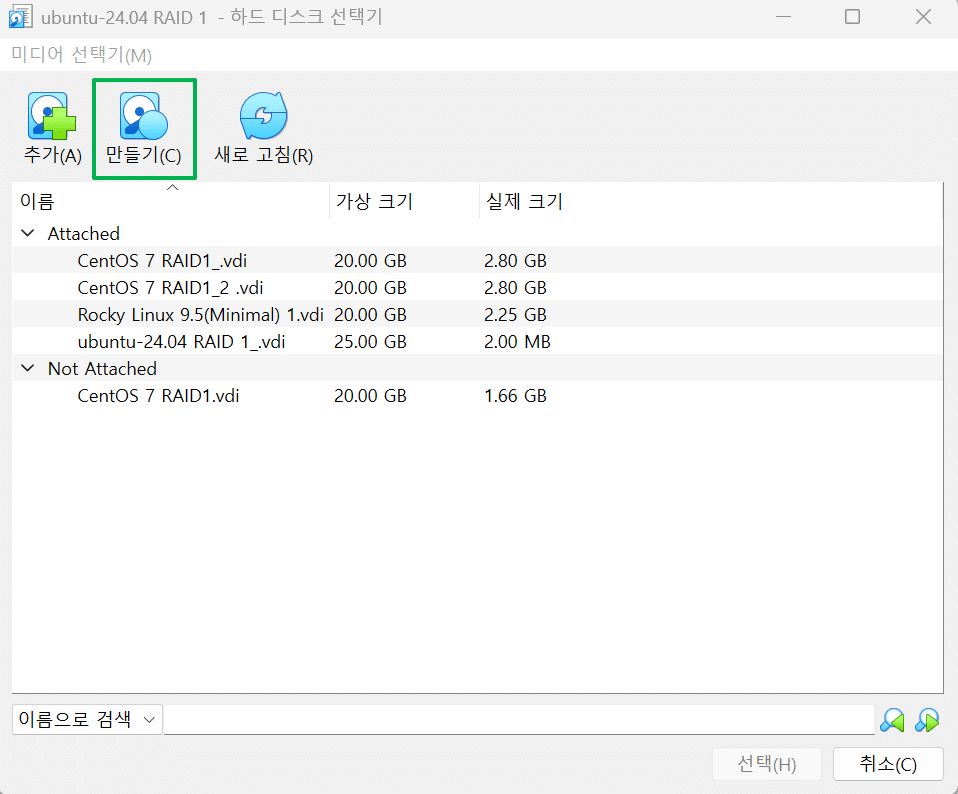Collapse the Not Attached group
The height and width of the screenshot is (794, 958).
27,368
